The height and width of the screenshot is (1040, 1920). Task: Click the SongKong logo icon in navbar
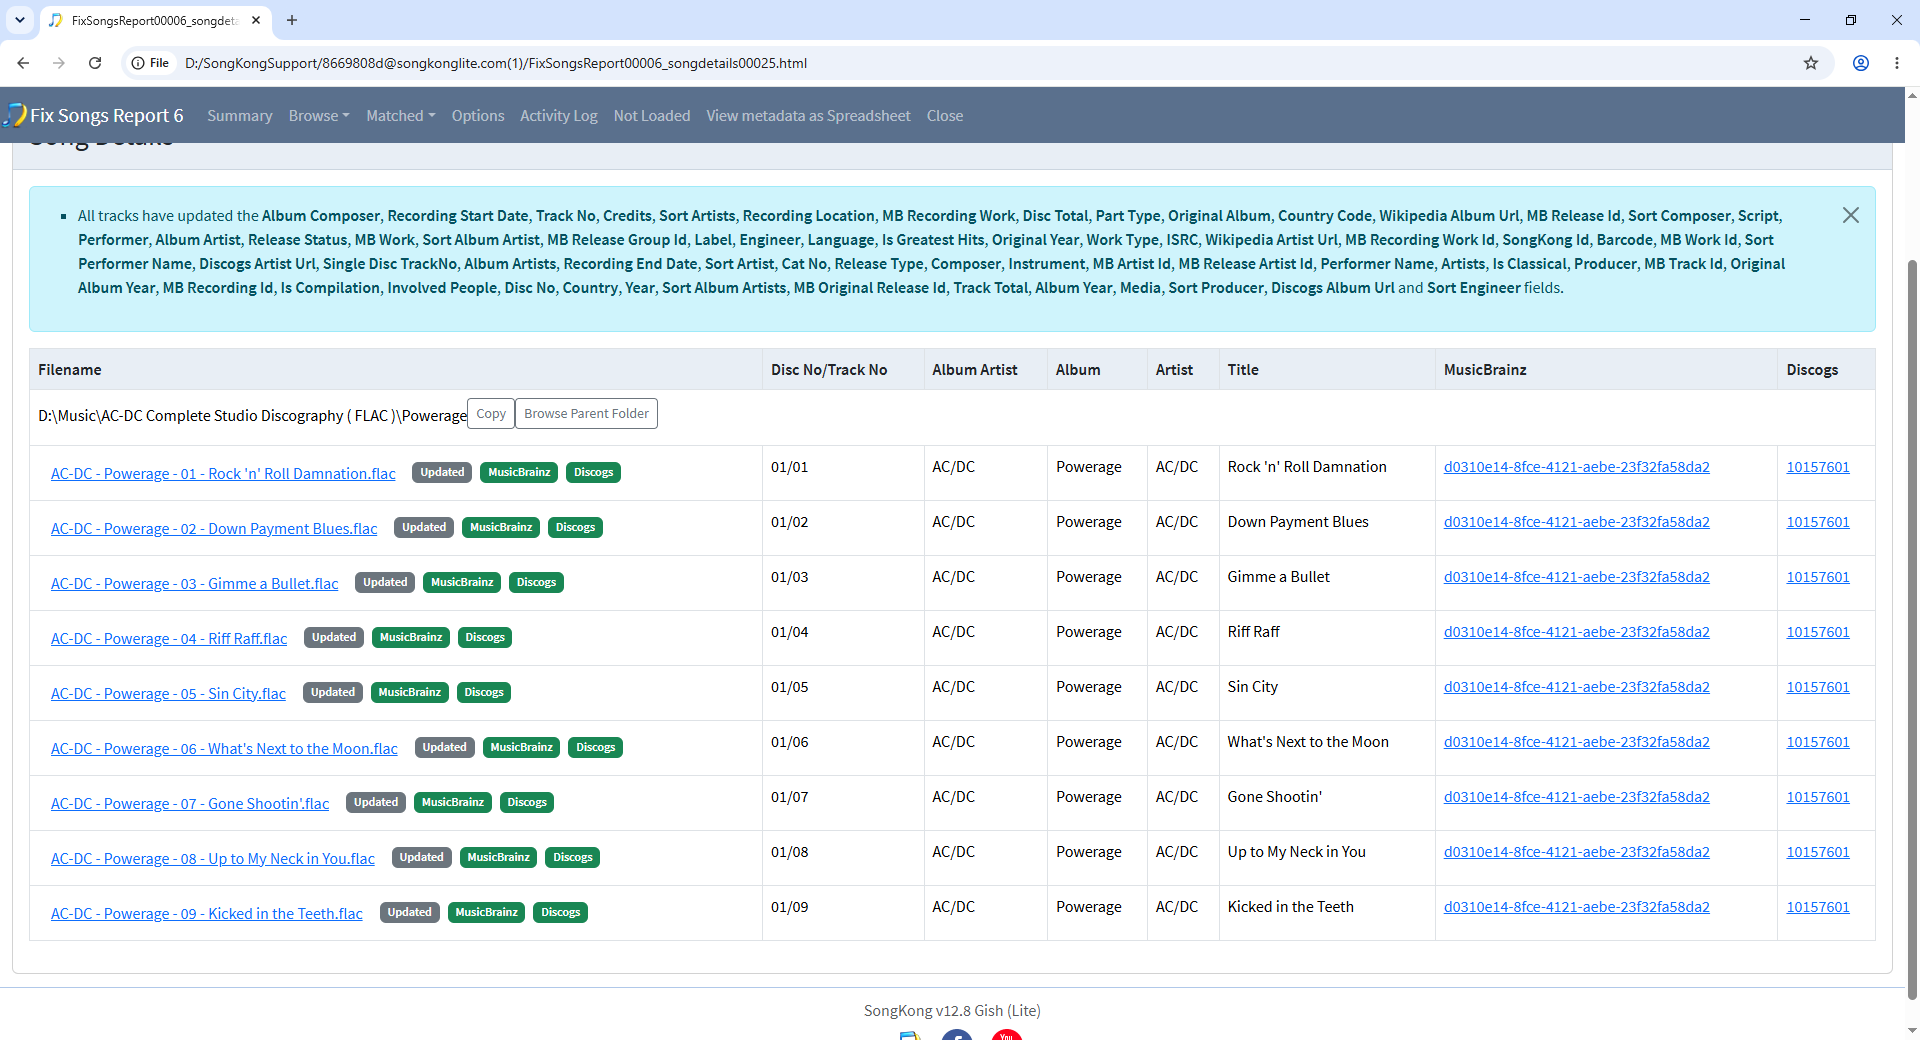[15, 115]
